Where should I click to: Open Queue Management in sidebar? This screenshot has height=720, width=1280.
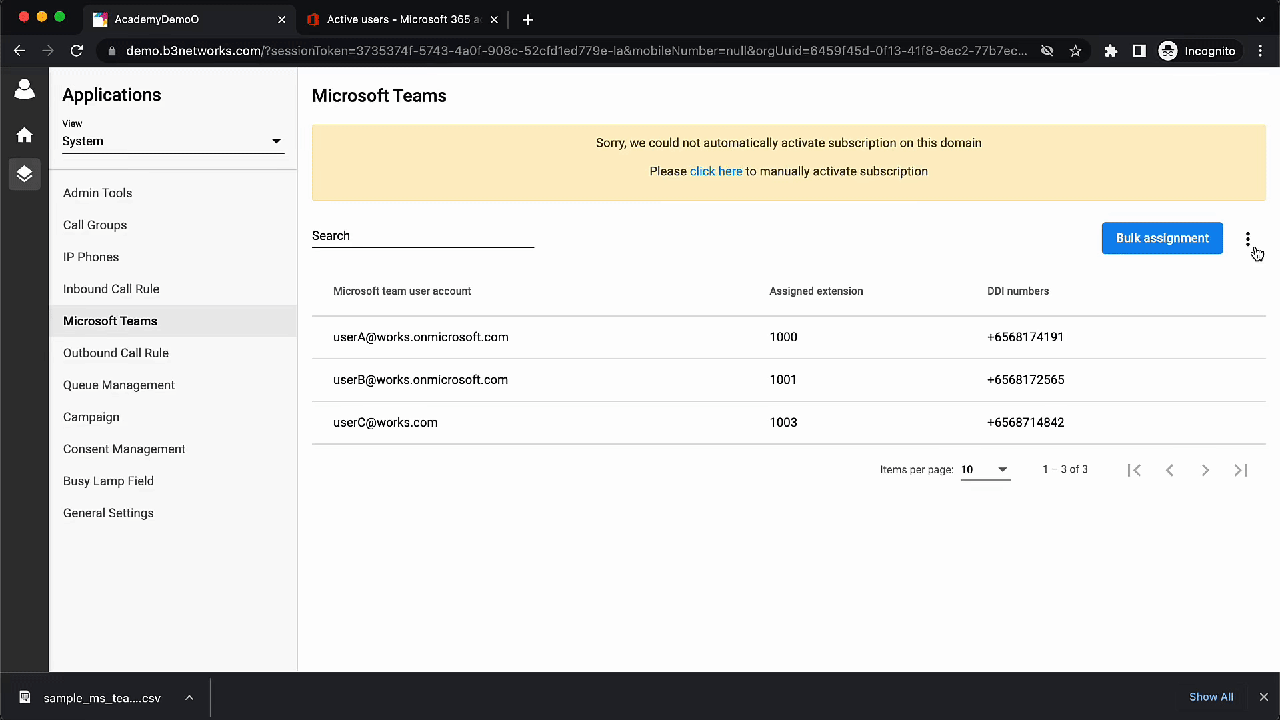pyautogui.click(x=172, y=385)
